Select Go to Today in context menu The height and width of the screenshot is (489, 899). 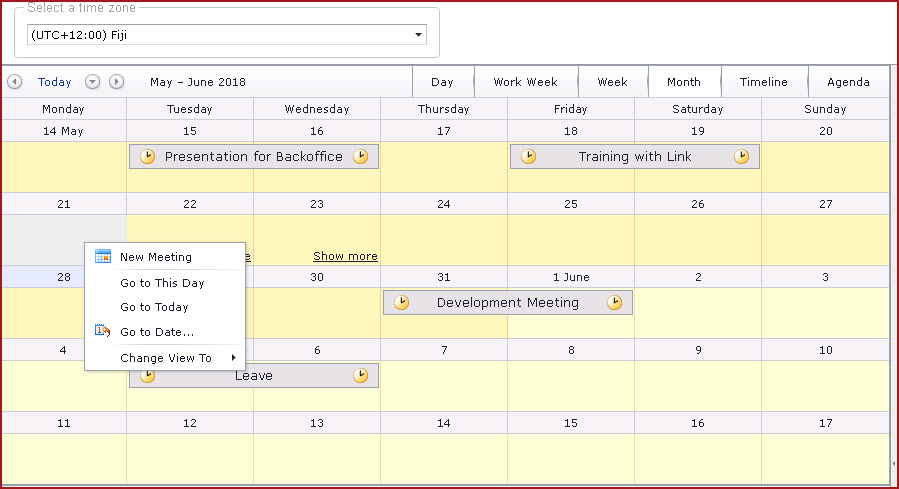pyautogui.click(x=154, y=307)
